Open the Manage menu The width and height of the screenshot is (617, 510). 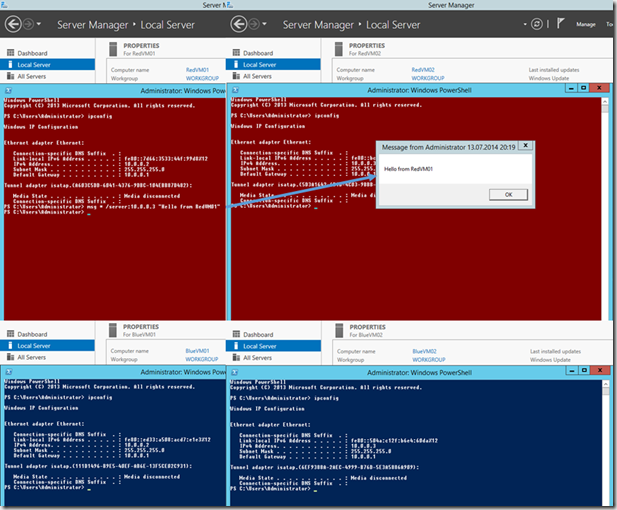point(586,24)
